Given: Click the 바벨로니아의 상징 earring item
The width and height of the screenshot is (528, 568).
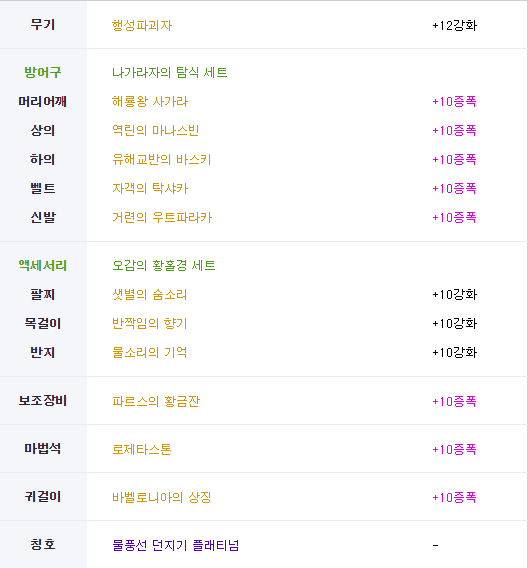Looking at the screenshot, I should pyautogui.click(x=162, y=497).
